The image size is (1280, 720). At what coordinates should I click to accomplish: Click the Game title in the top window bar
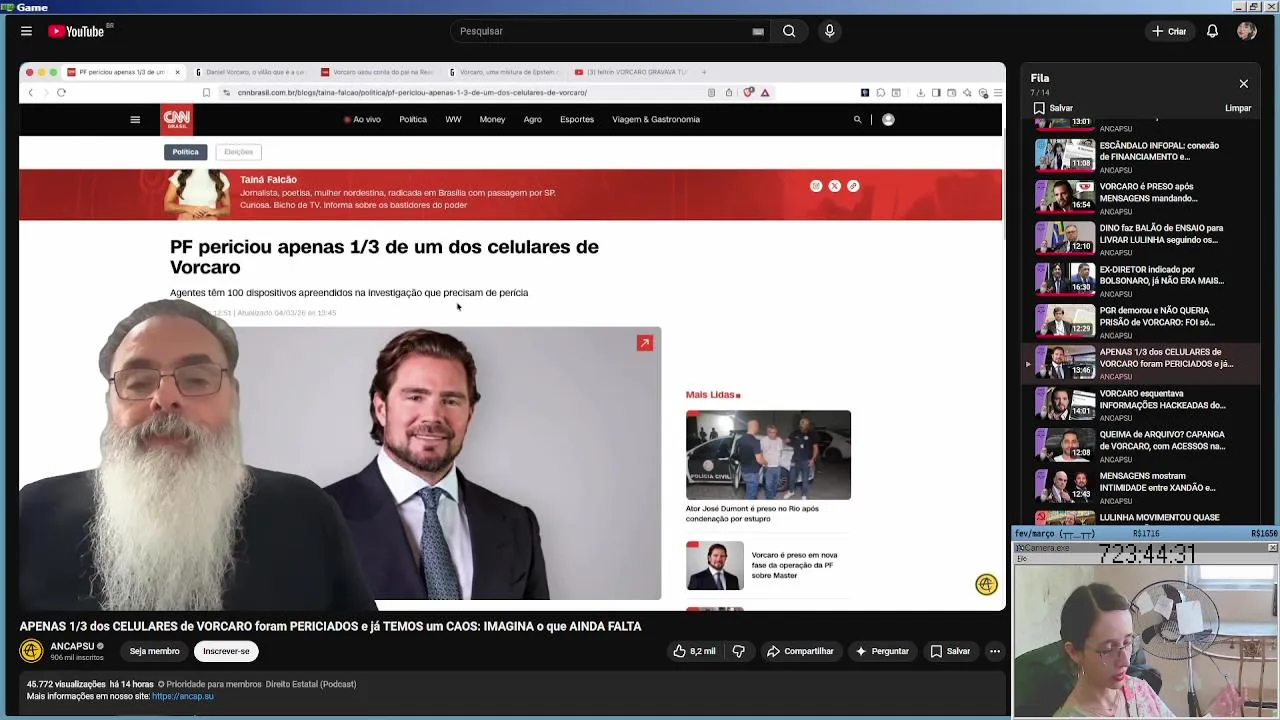32,7
